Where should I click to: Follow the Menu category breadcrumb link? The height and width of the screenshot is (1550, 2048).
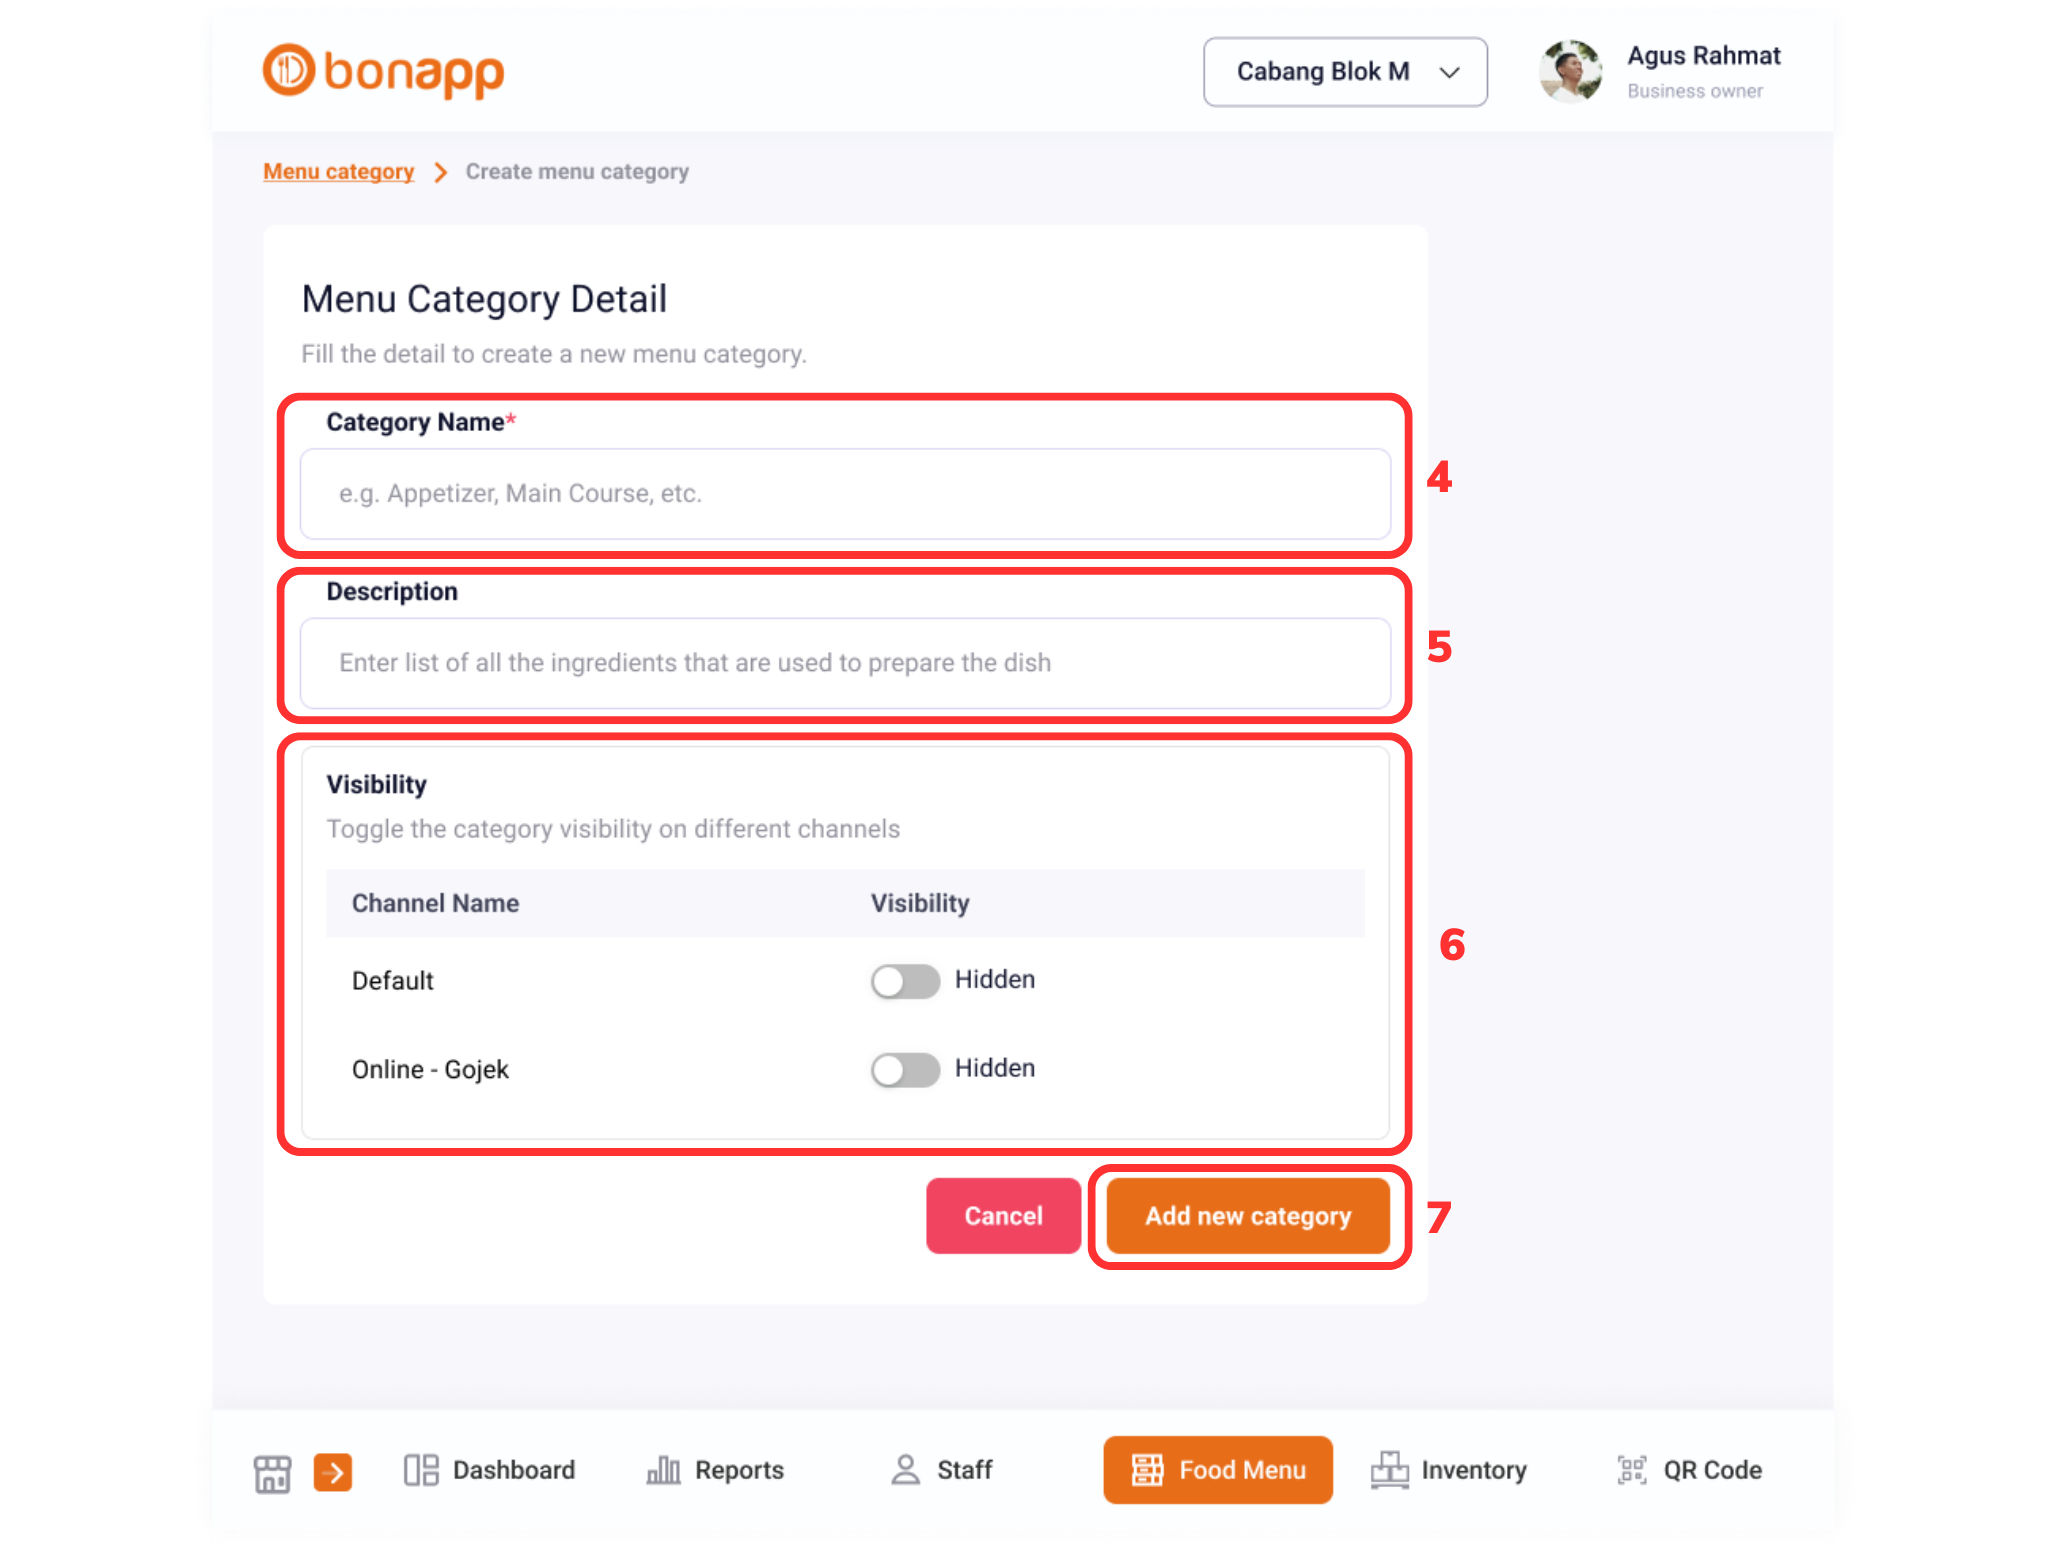click(338, 172)
